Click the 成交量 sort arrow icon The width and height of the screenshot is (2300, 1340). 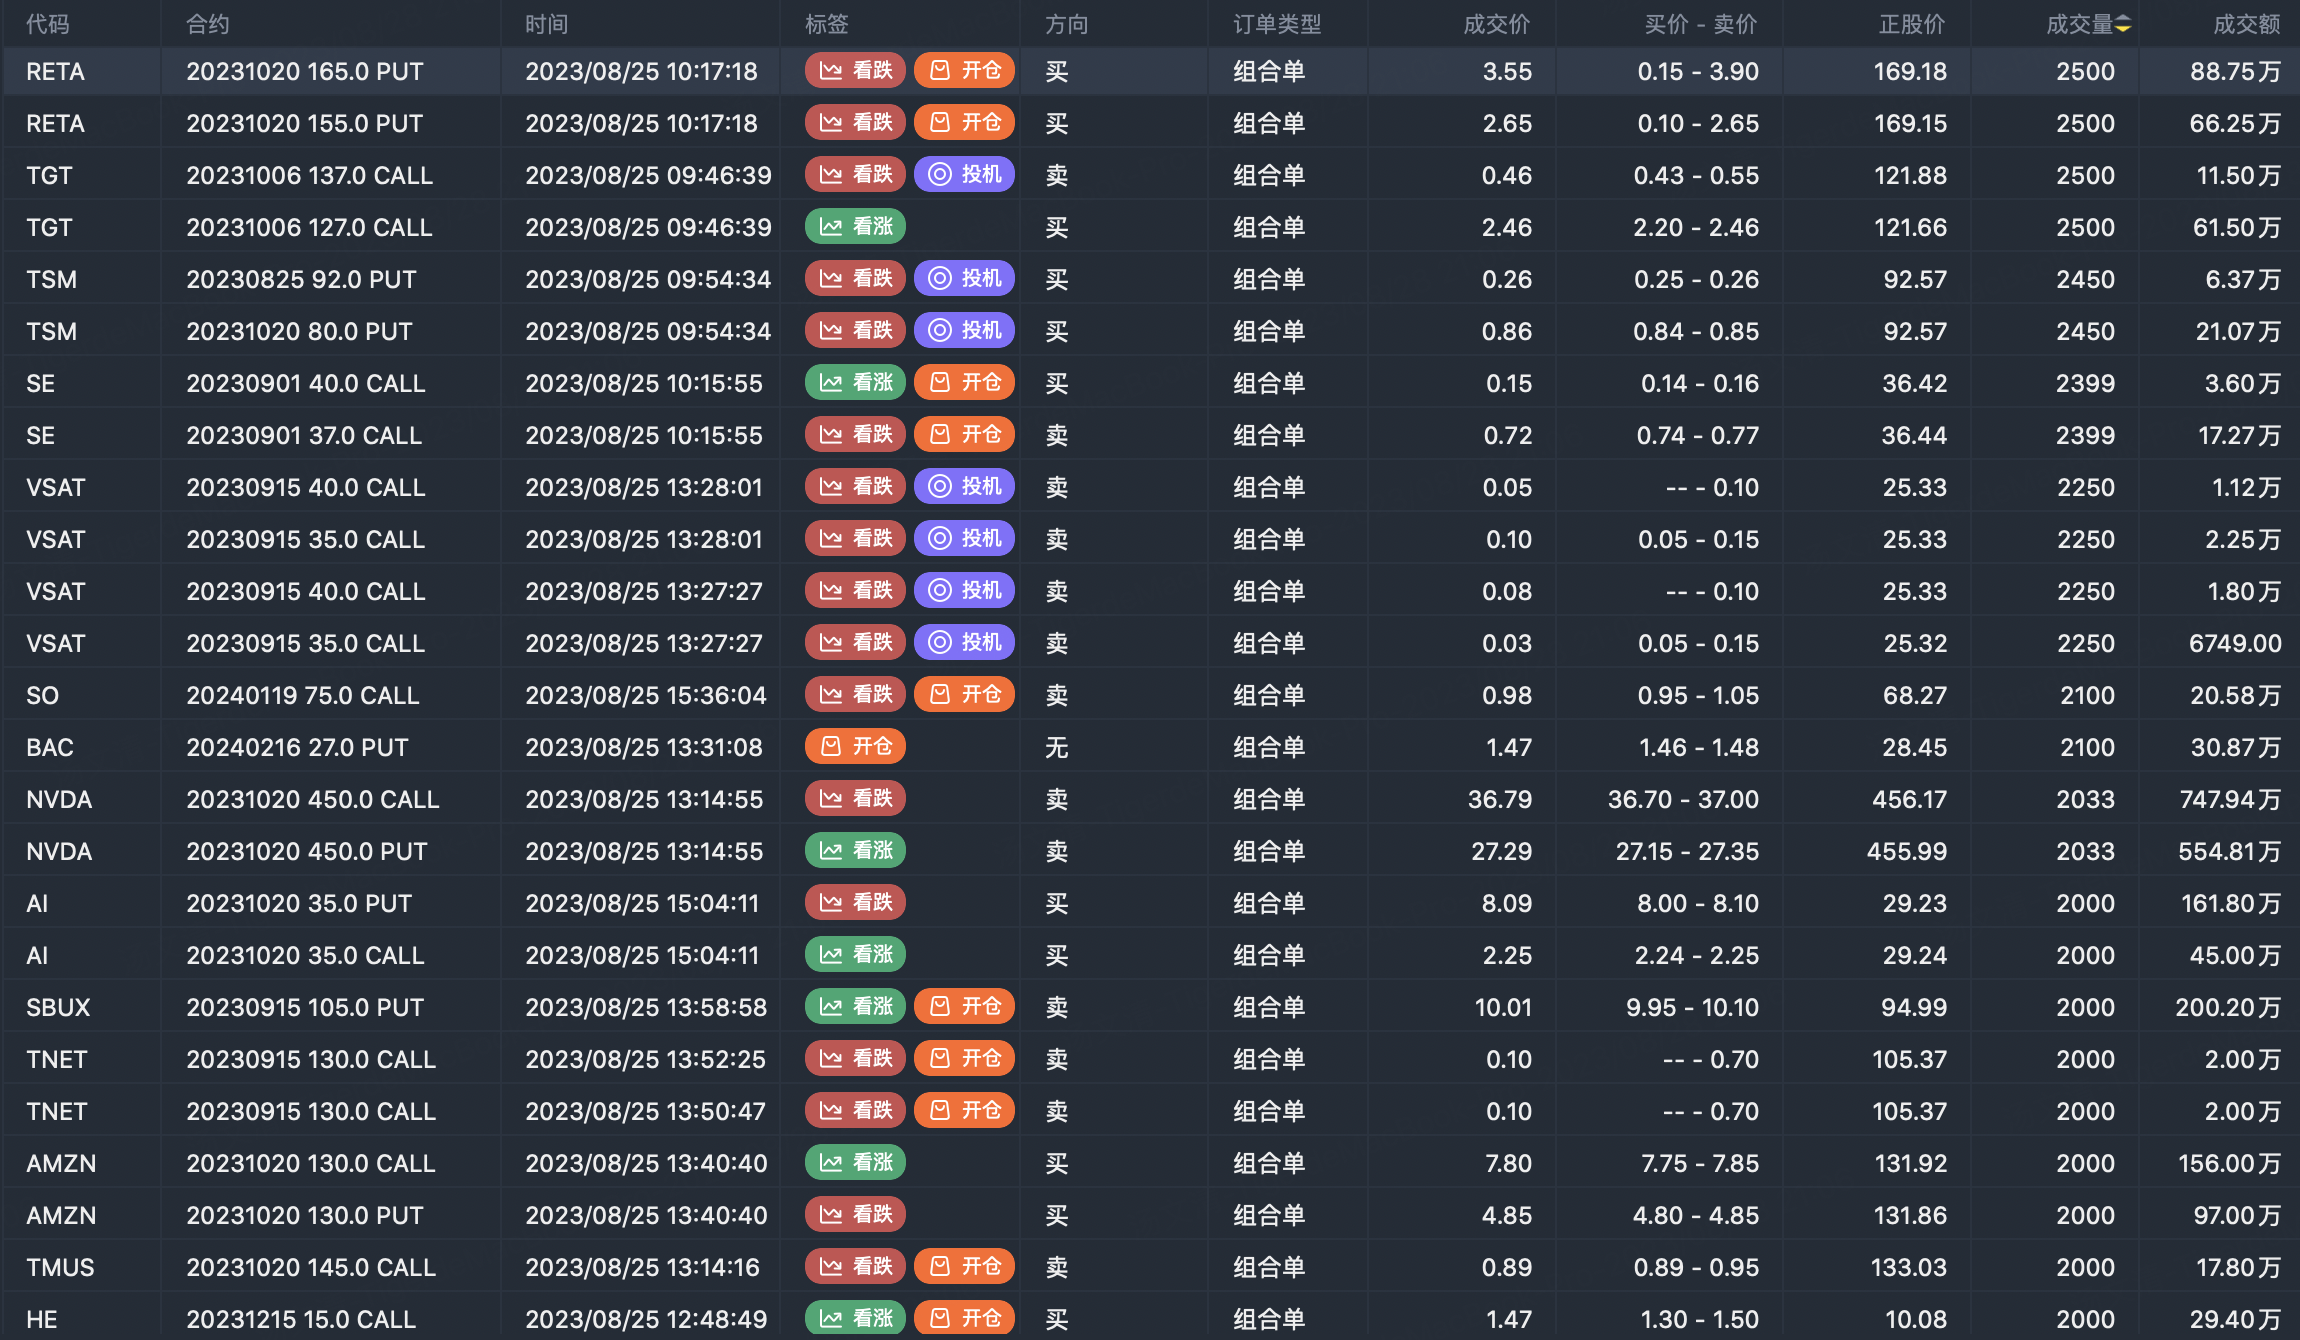point(2124,25)
